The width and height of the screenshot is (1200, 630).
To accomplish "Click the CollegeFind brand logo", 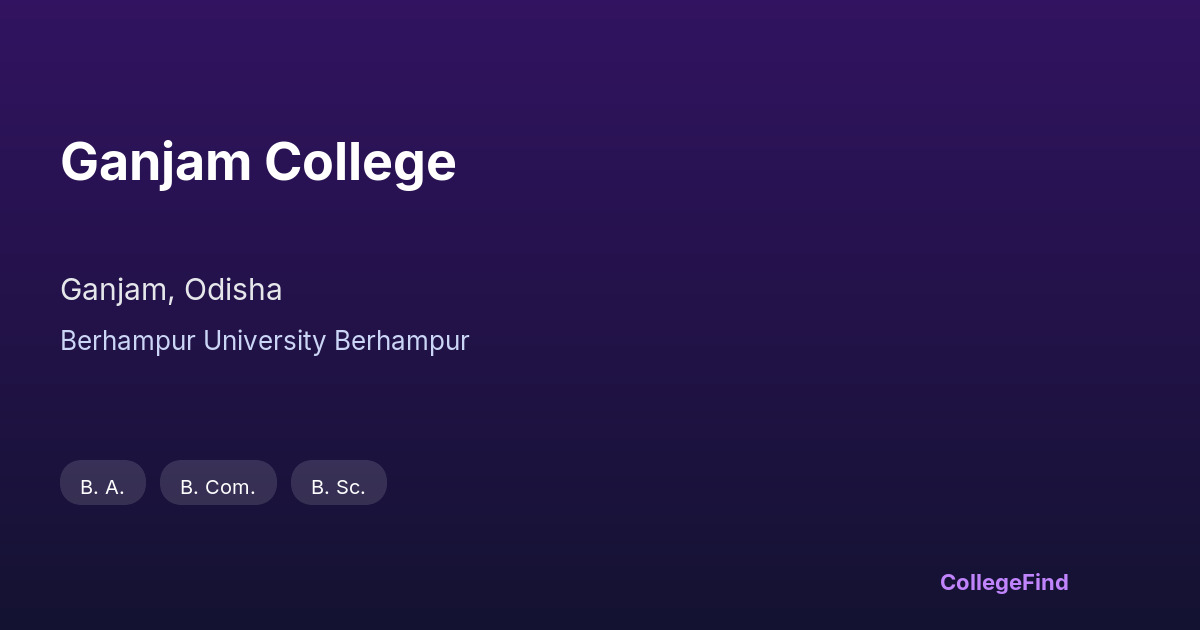I will point(1004,583).
